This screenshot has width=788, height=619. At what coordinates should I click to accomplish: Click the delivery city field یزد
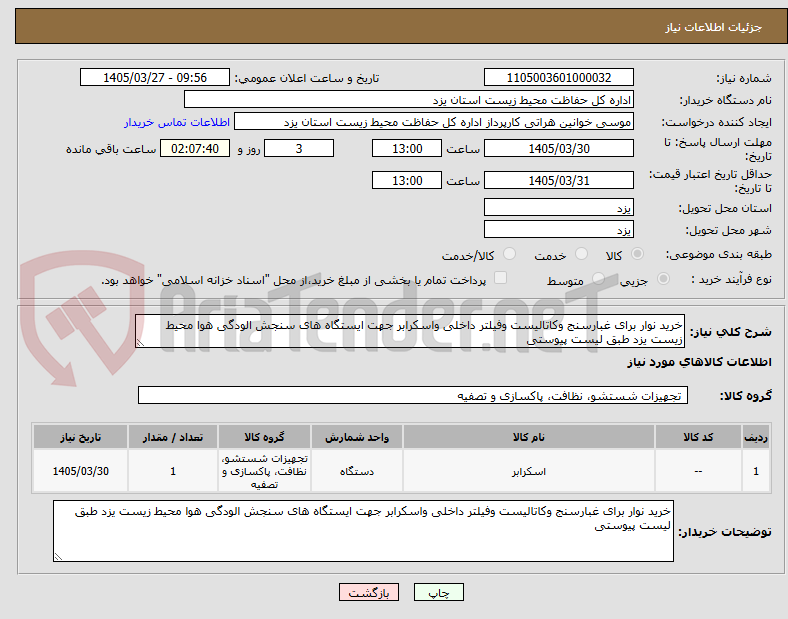(558, 230)
